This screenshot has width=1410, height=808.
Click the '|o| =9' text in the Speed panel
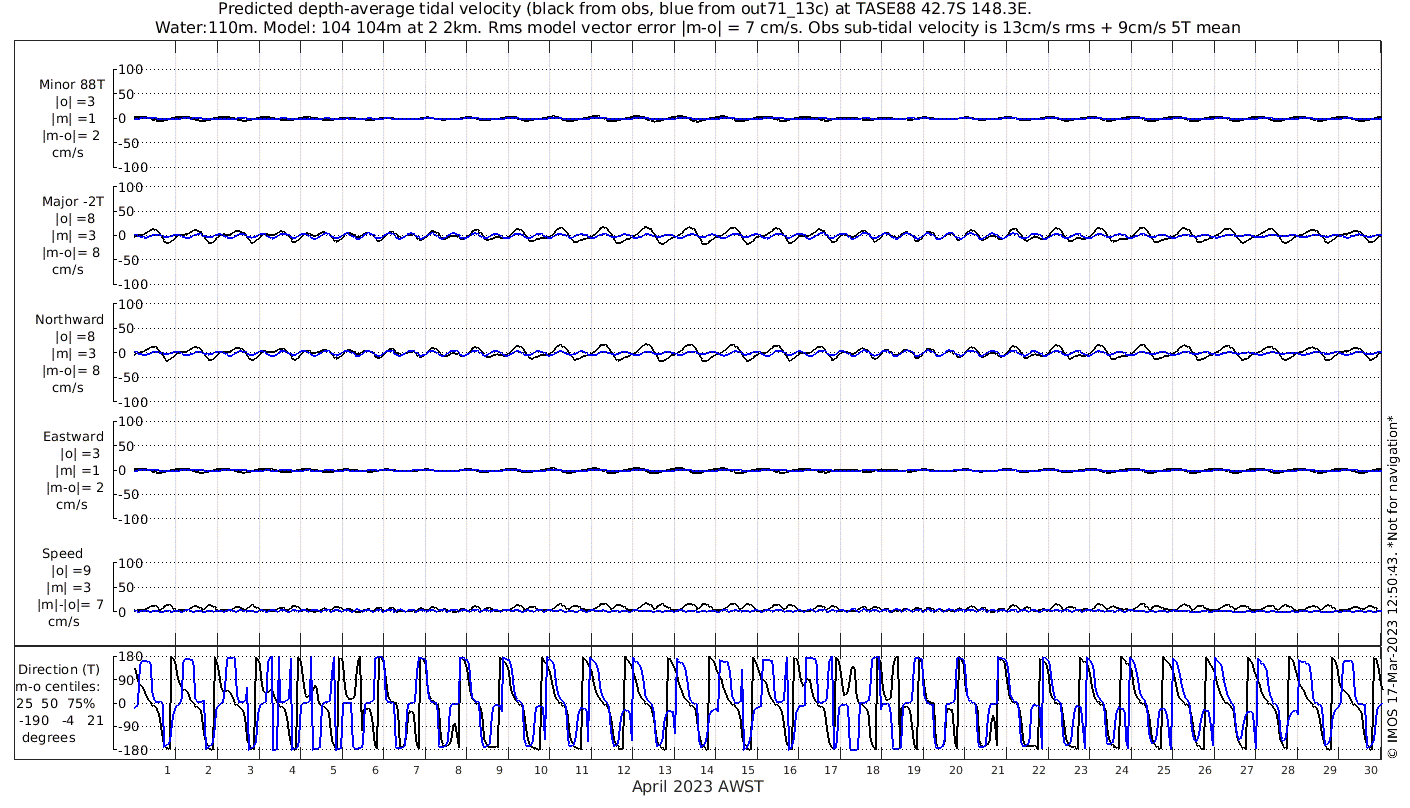[71, 571]
